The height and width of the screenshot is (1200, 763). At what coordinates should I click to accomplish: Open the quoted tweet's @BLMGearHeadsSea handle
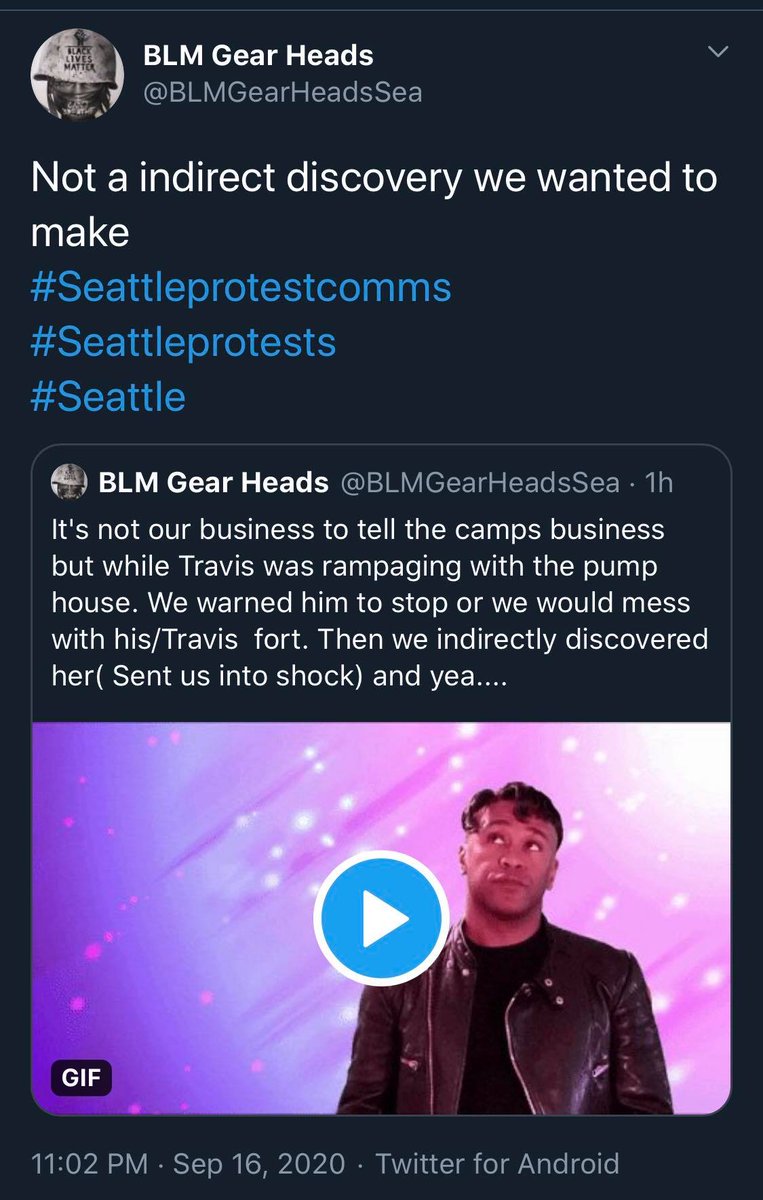[481, 483]
